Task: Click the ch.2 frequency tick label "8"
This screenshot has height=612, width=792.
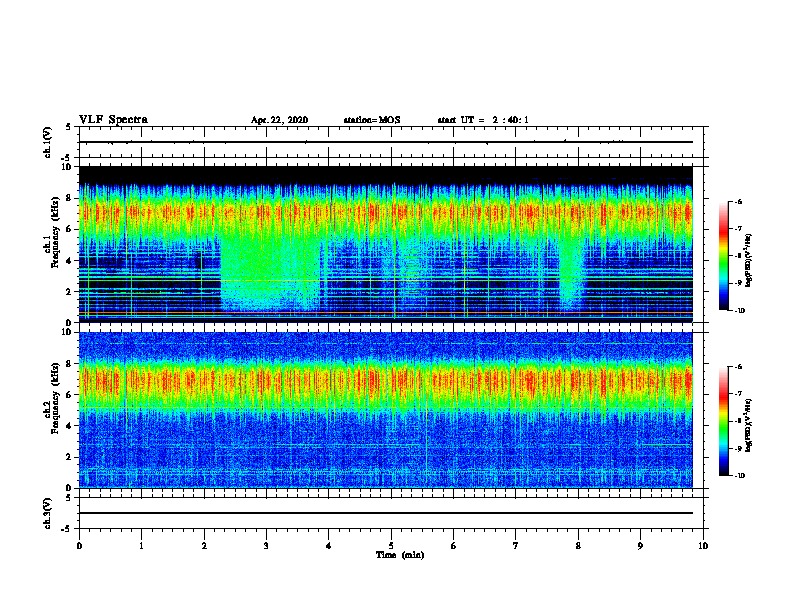Action: click(x=69, y=364)
